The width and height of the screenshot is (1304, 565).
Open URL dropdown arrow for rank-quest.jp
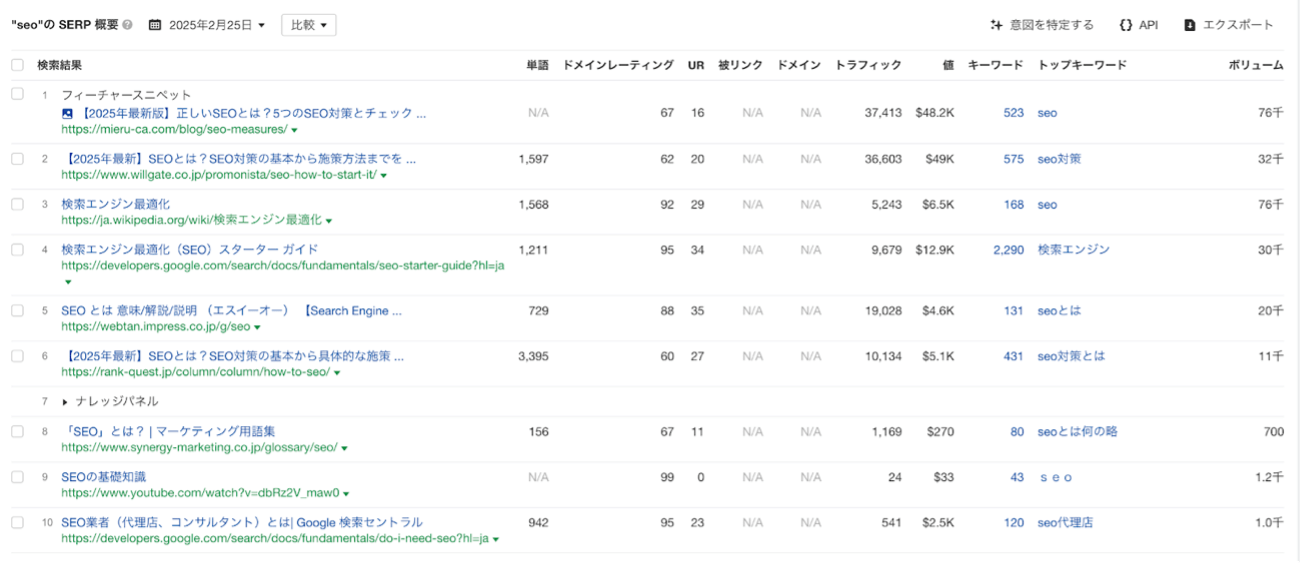[x=337, y=373]
